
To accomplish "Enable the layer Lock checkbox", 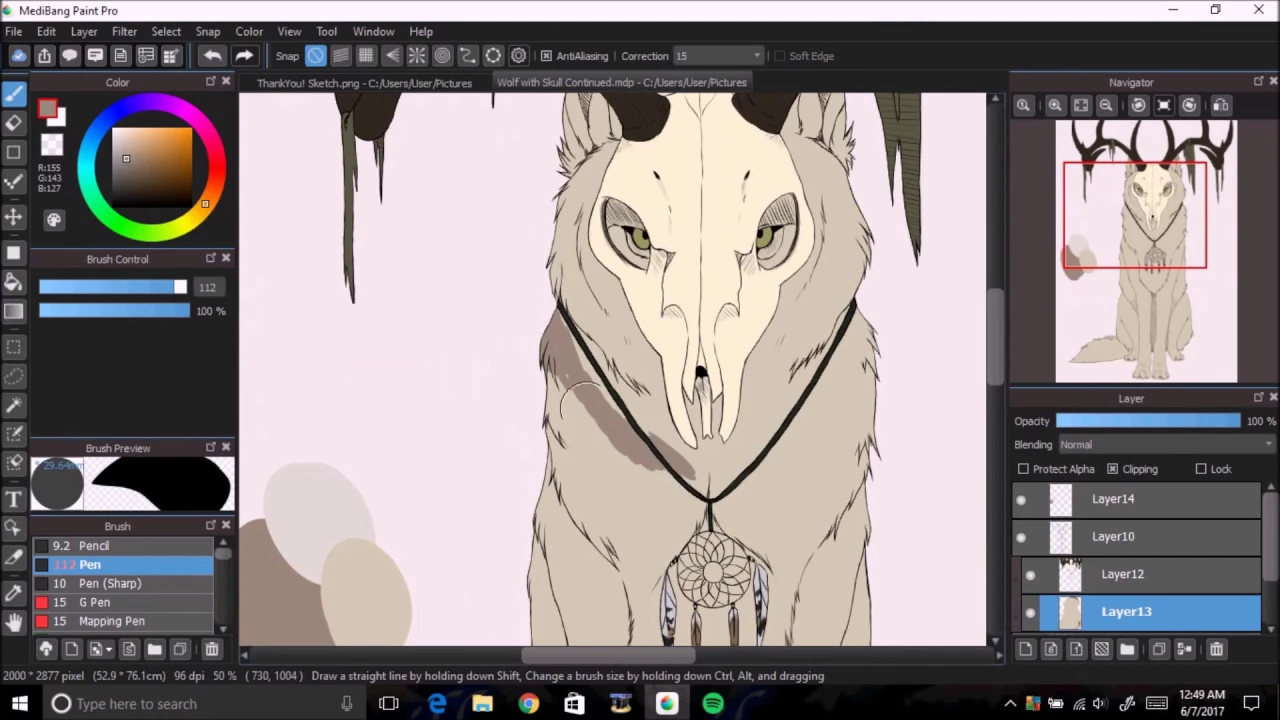I will point(1201,469).
